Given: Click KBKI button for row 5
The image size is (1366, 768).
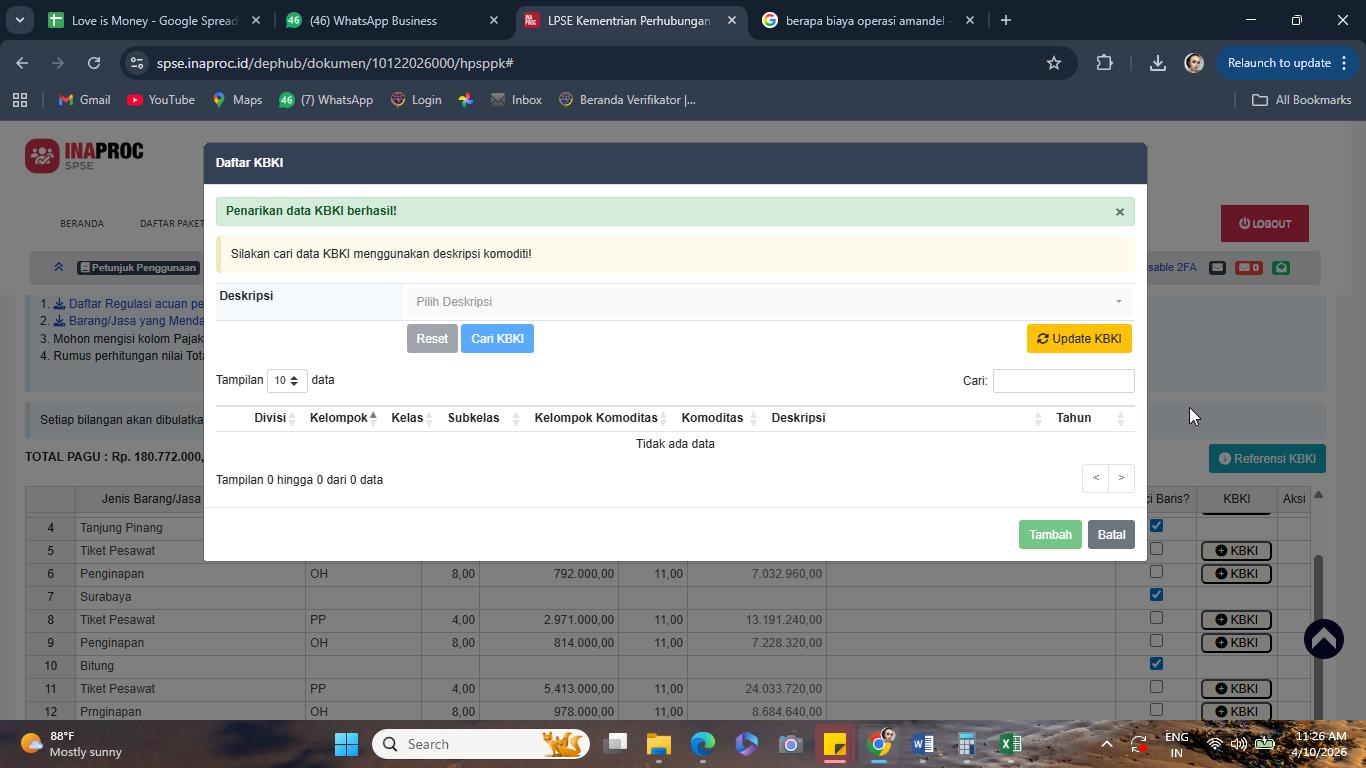Looking at the screenshot, I should point(1236,551).
